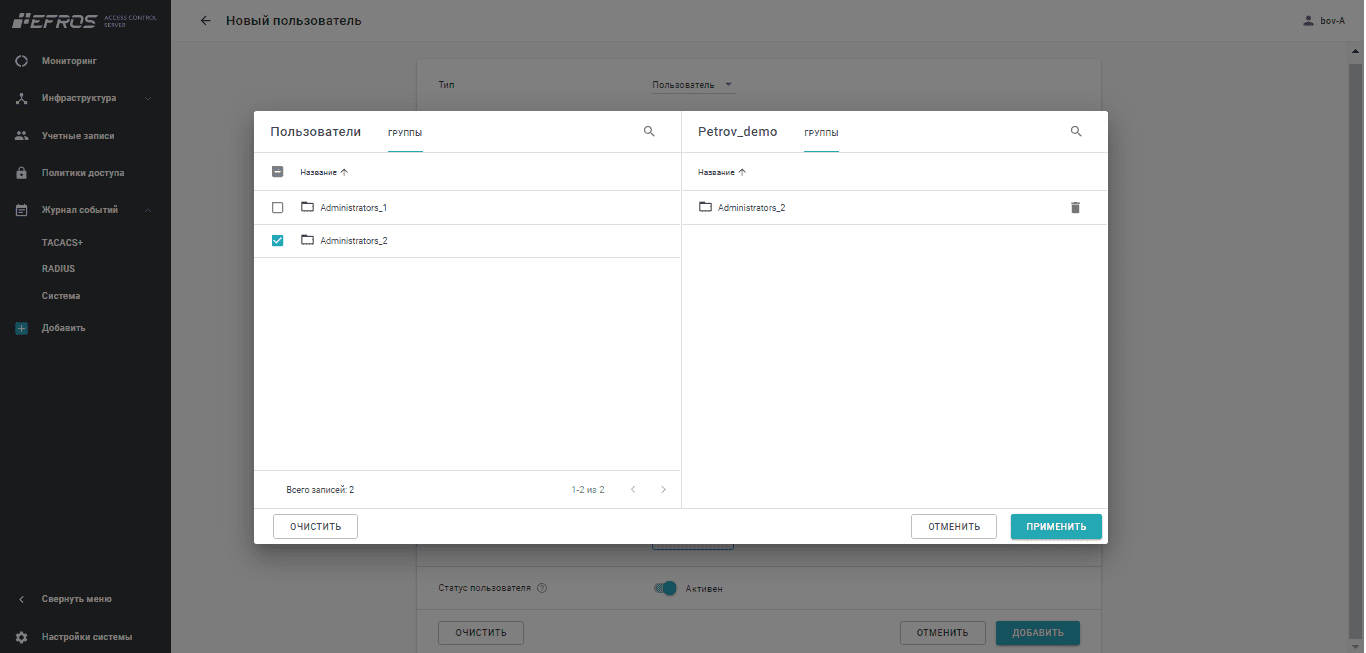Viewport: 1366px width, 653px height.
Task: Open Политики доступа section
Action: (83, 172)
